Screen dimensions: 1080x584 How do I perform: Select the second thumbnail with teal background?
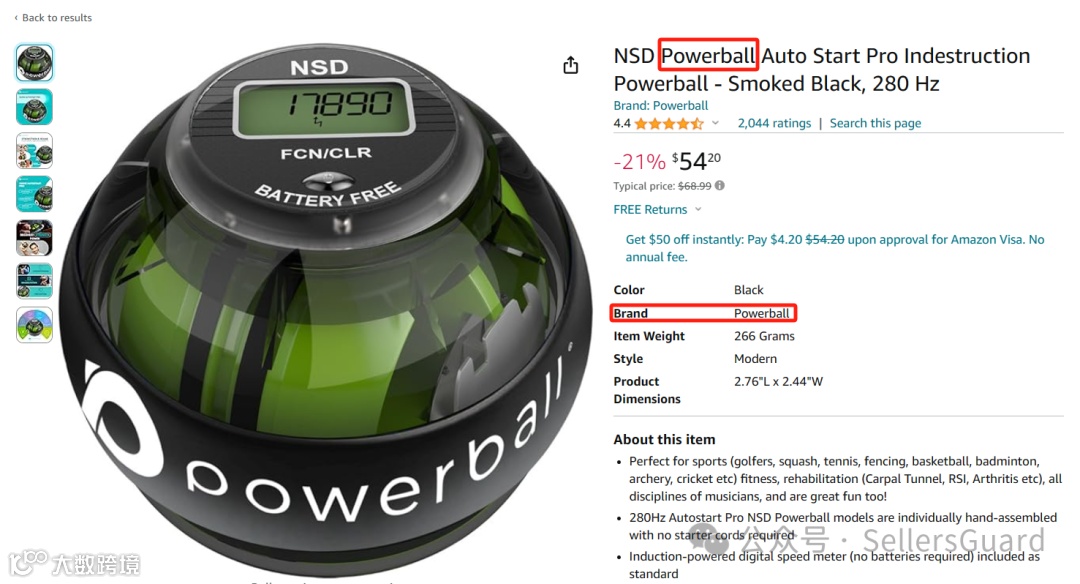34,107
